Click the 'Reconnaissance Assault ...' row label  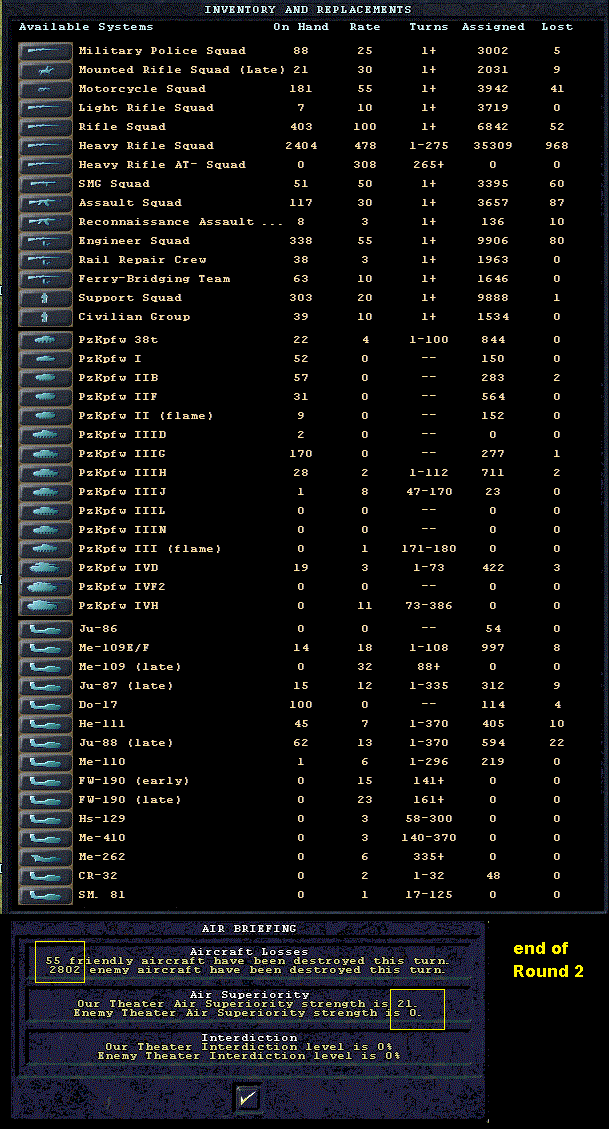181,222
